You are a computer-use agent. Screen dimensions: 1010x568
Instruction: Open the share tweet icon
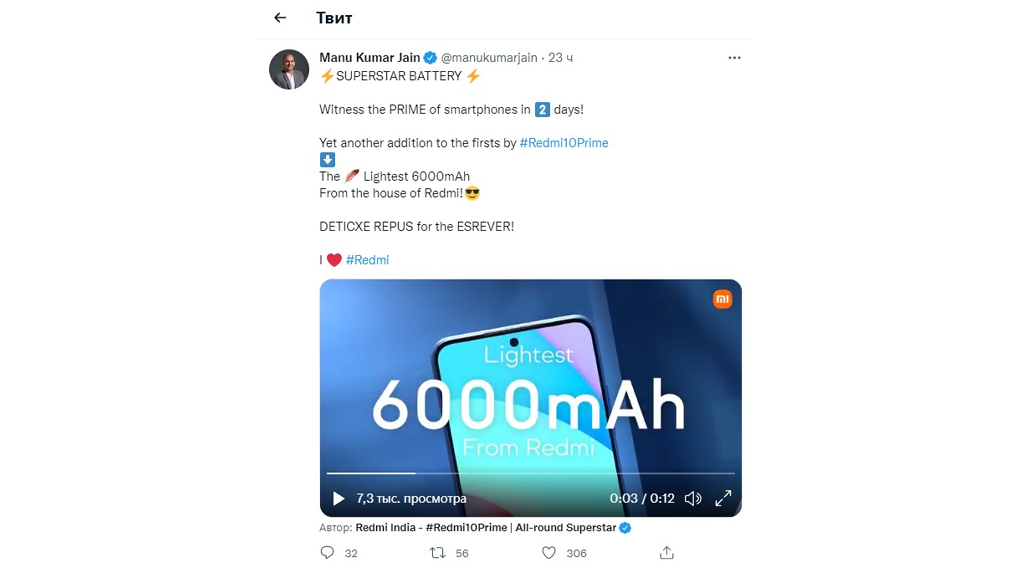click(667, 553)
